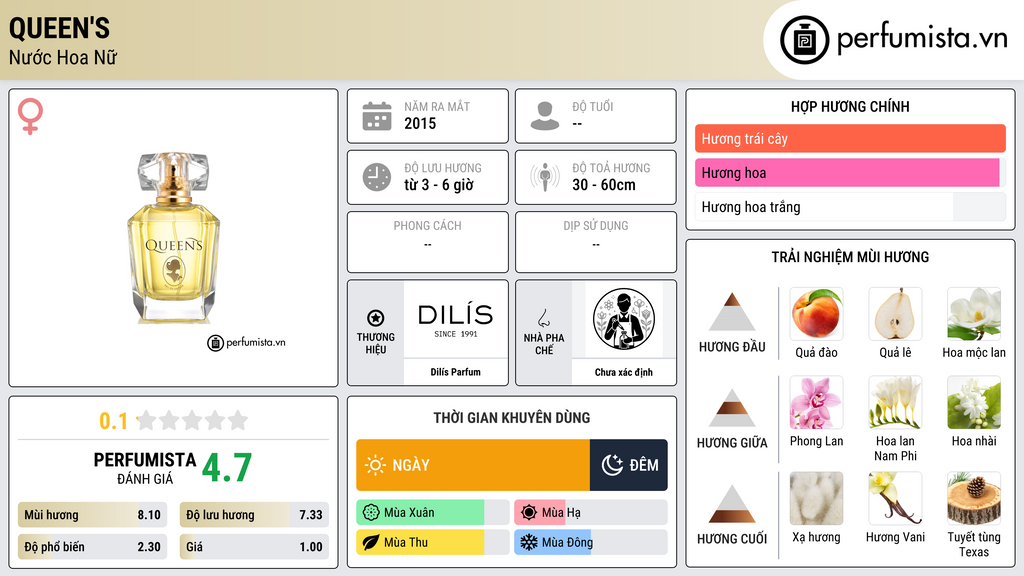Click the nose icon above Nhà pha chế
The image size is (1024, 576).
543,318
